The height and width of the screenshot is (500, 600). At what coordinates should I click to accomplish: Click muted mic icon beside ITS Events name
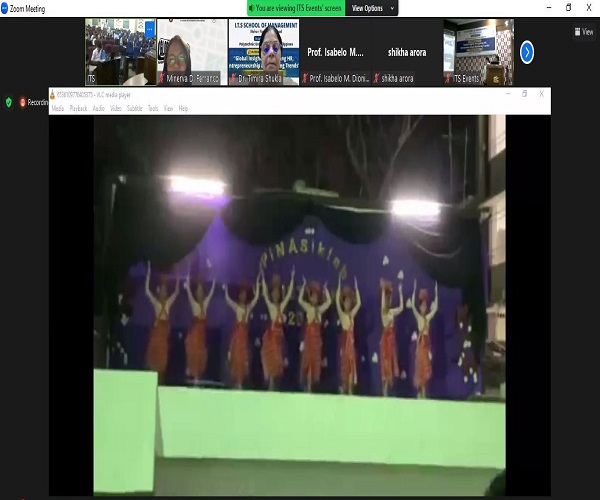click(x=448, y=78)
